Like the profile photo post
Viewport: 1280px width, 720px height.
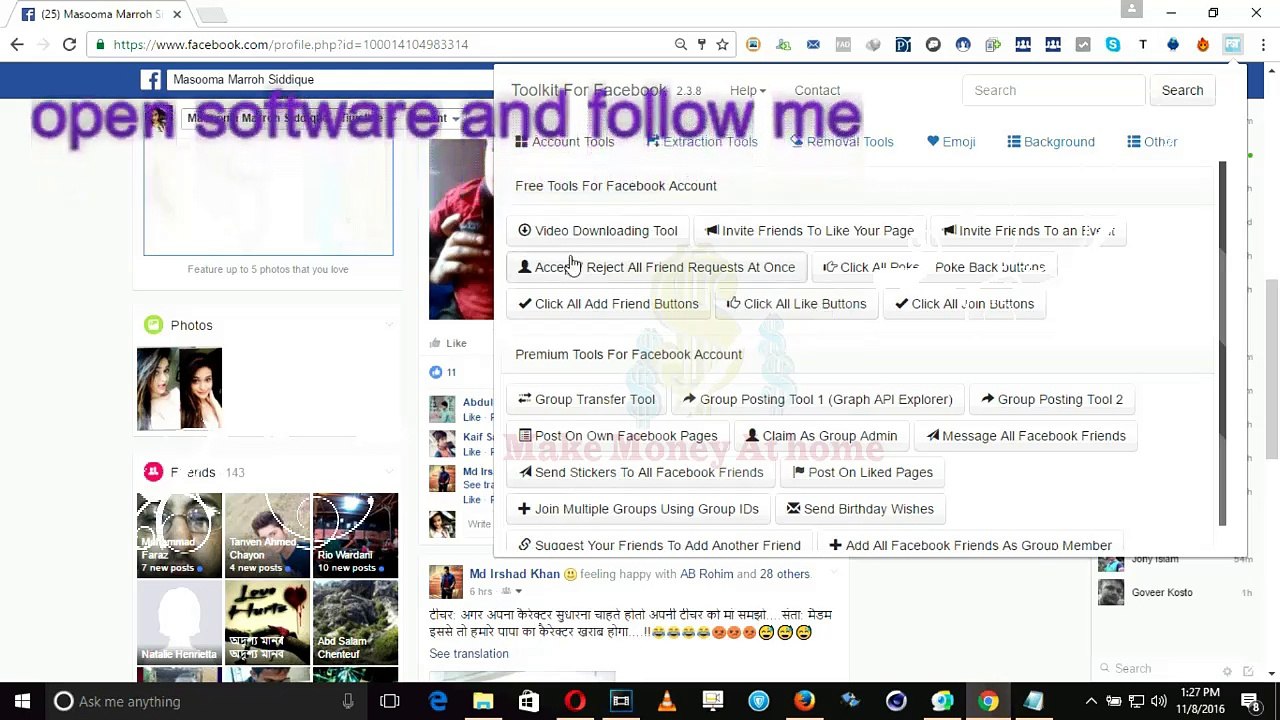448,343
